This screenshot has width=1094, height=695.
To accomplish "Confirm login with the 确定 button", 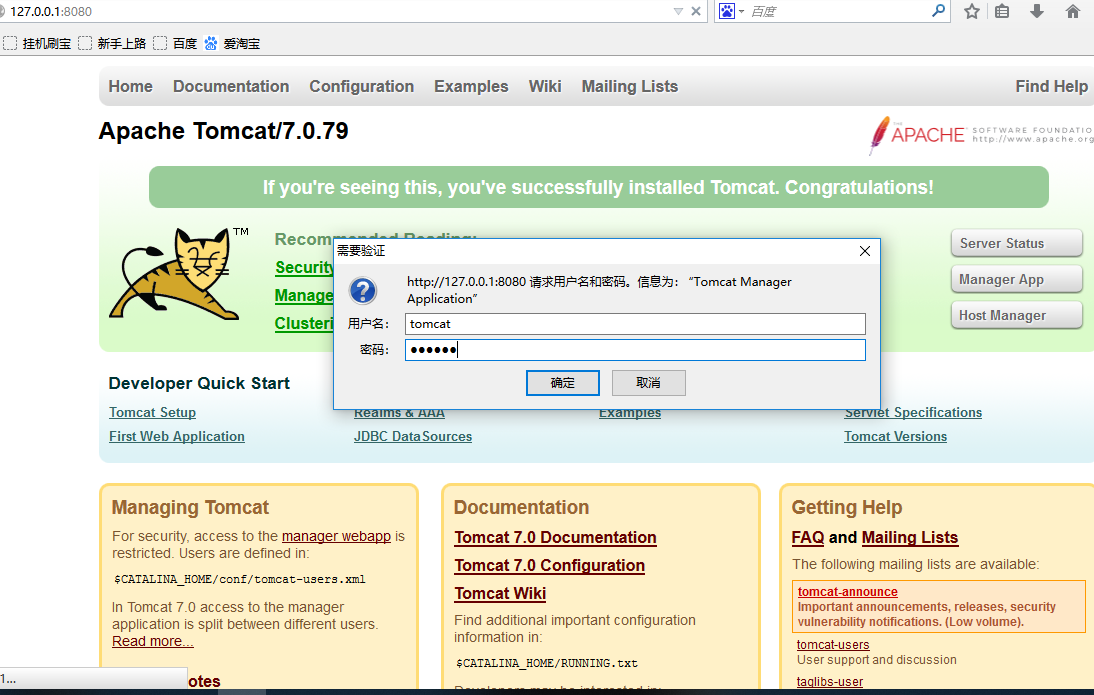I will [x=562, y=383].
